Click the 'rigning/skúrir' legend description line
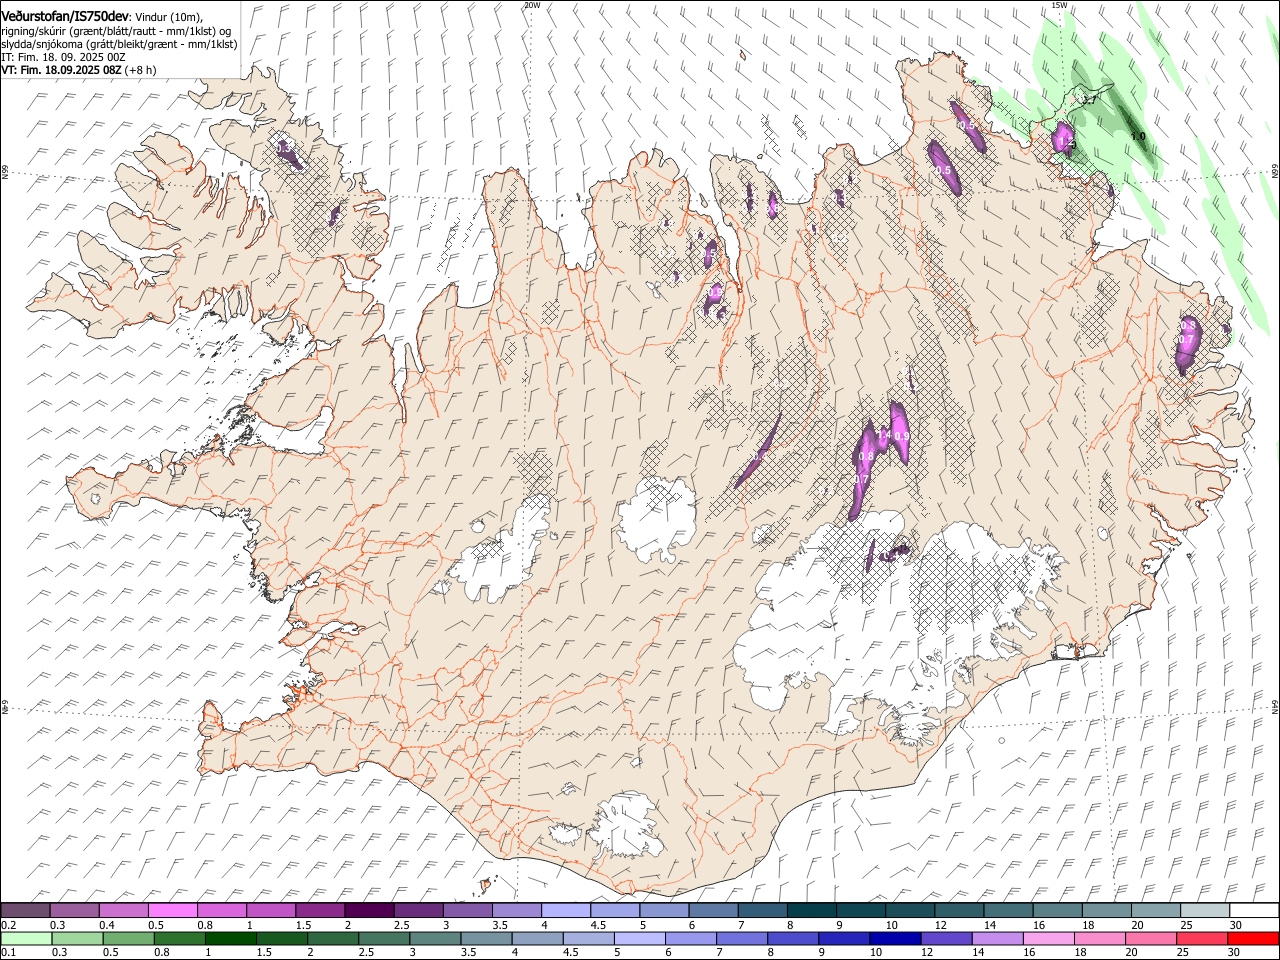The width and height of the screenshot is (1280, 960). 116,31
